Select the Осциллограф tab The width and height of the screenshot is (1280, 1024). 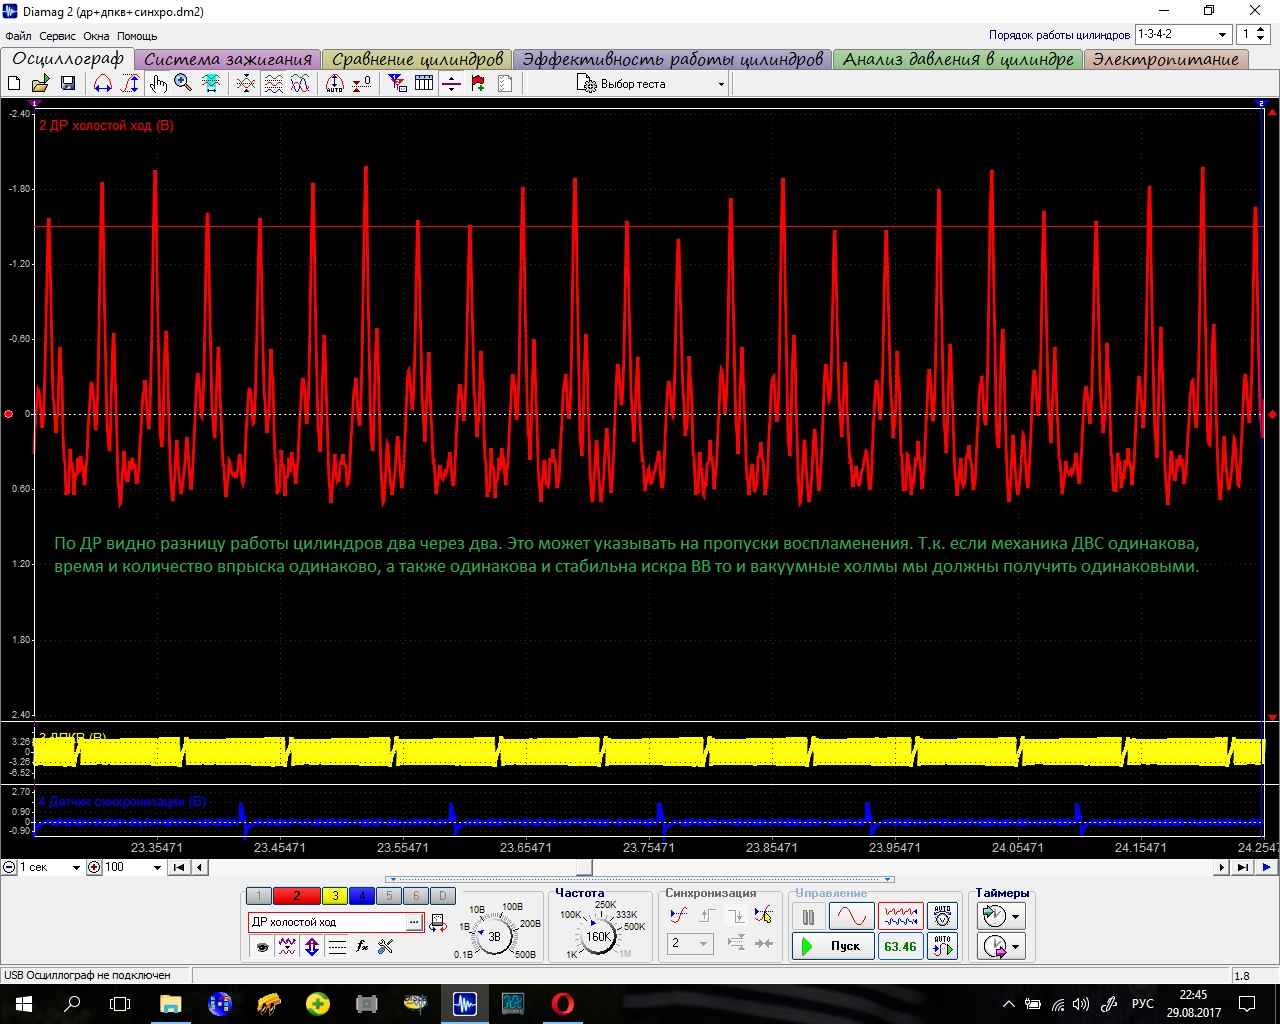[68, 58]
